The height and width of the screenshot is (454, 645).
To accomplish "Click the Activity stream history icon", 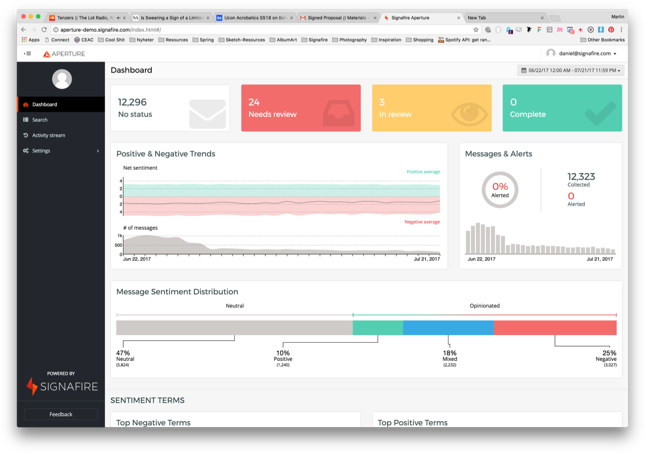I will (26, 135).
